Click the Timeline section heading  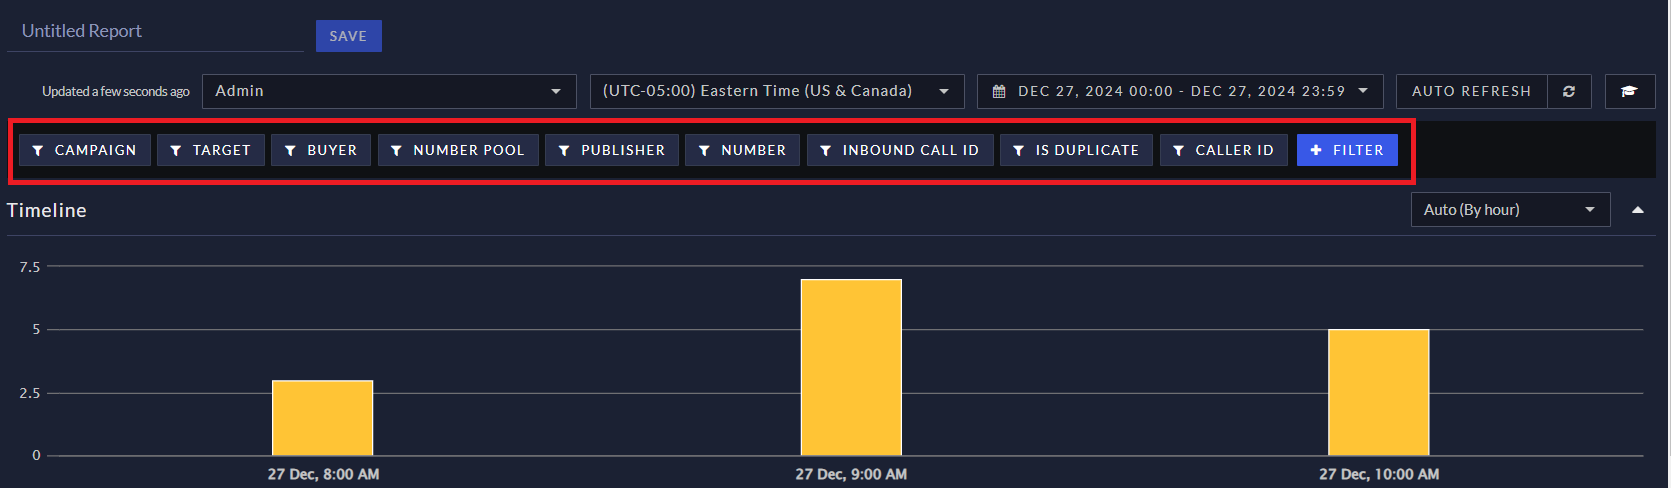pos(47,210)
